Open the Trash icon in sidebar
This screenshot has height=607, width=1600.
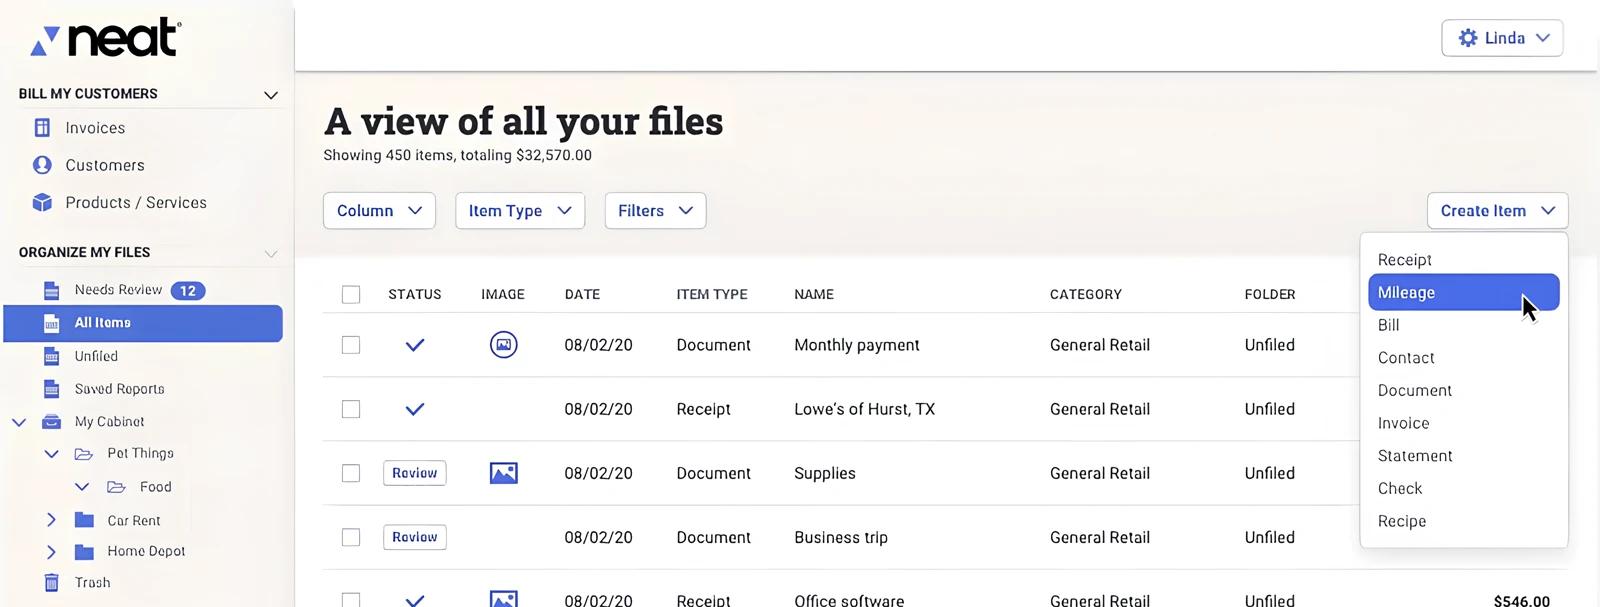pos(52,582)
